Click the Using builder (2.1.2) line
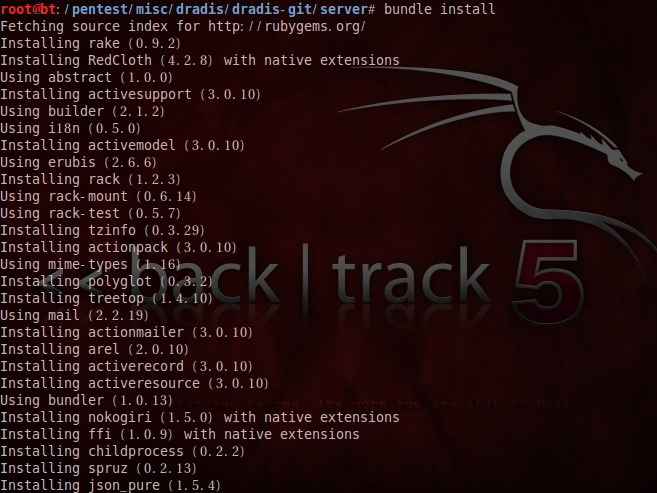Screen dimensions: 657x493 coord(83,111)
